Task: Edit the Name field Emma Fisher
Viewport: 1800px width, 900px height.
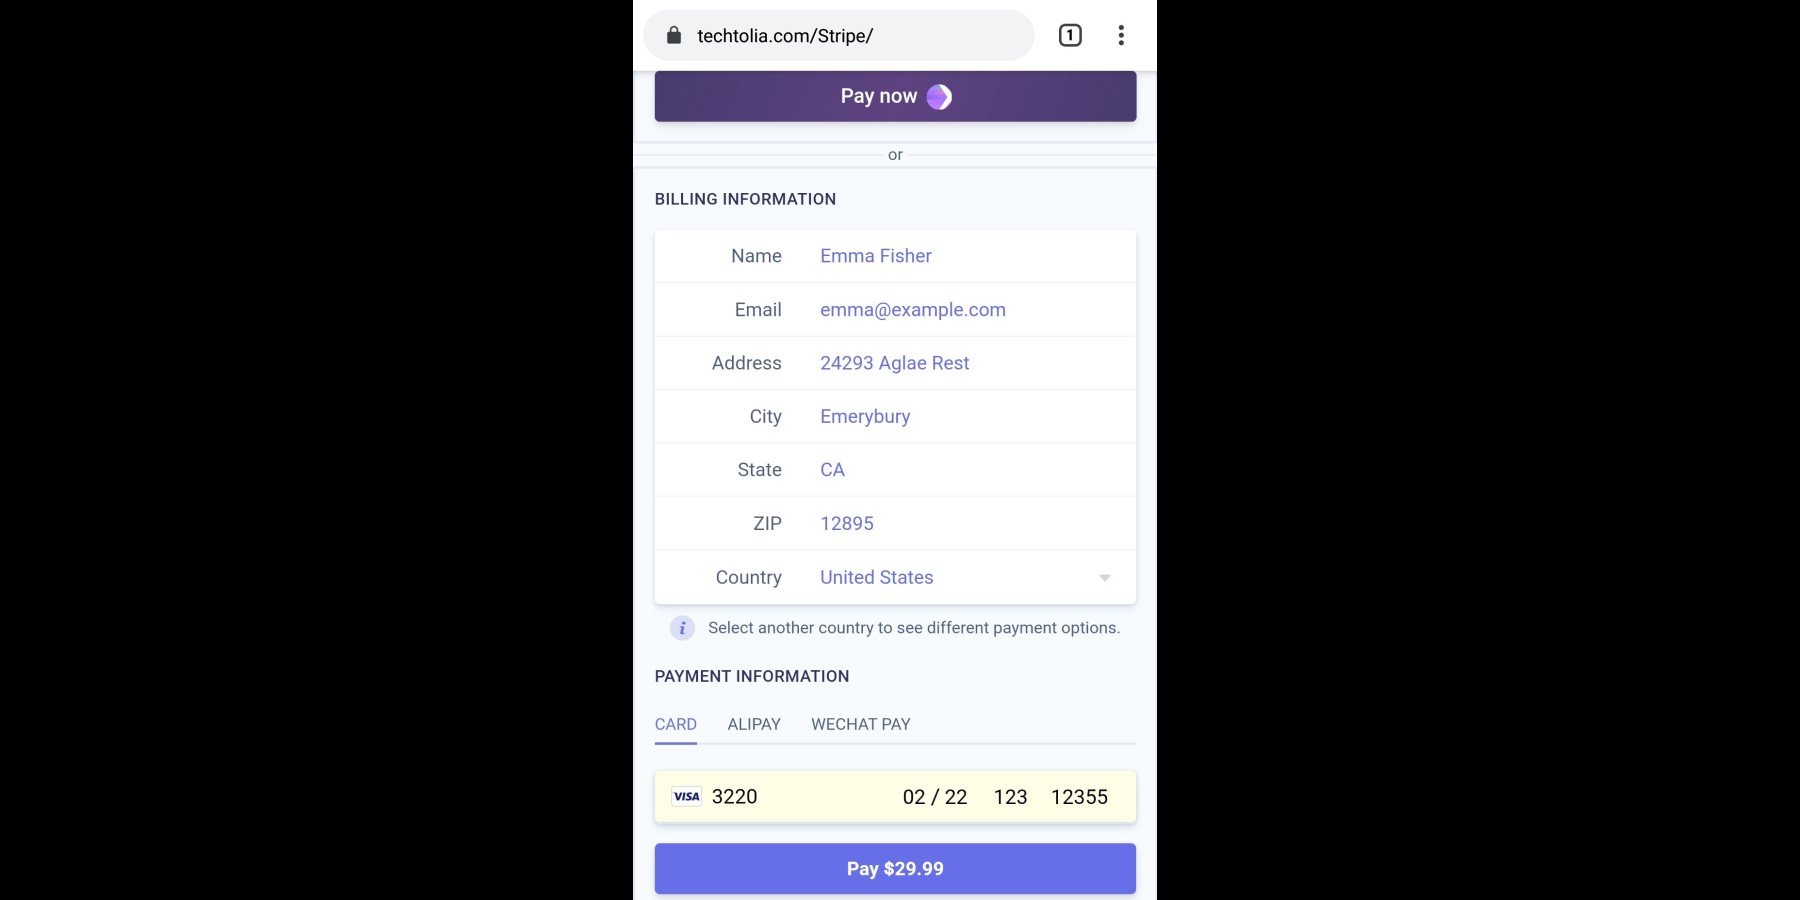Action: (876, 256)
